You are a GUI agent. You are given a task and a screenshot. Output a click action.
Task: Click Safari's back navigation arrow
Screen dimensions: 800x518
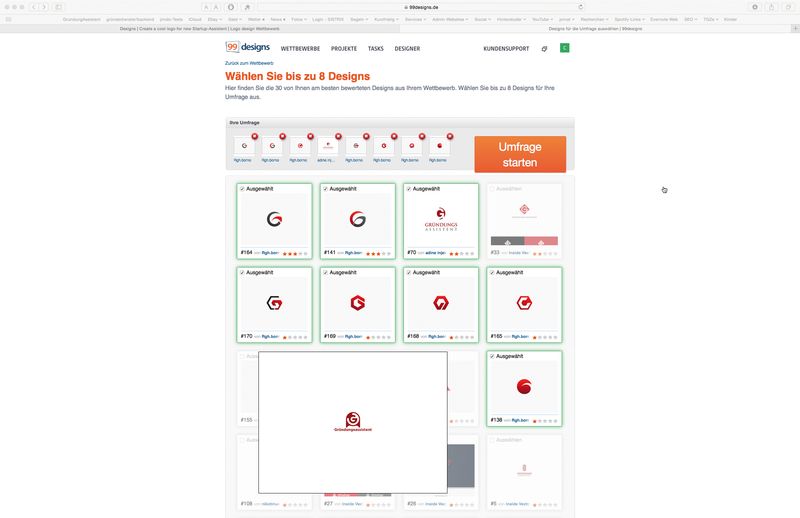[31, 7]
